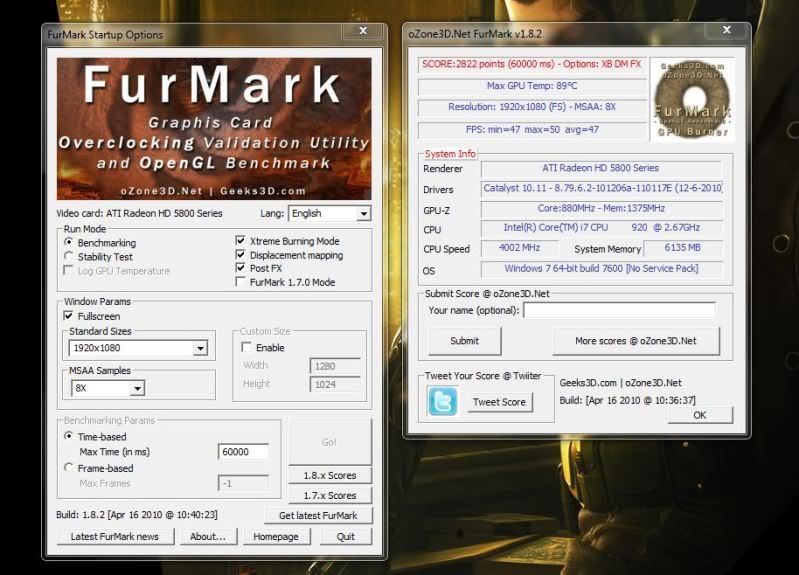Expand the Standard Sizes resolution dropdown
Viewport: 799px width, 575px height.
click(200, 348)
